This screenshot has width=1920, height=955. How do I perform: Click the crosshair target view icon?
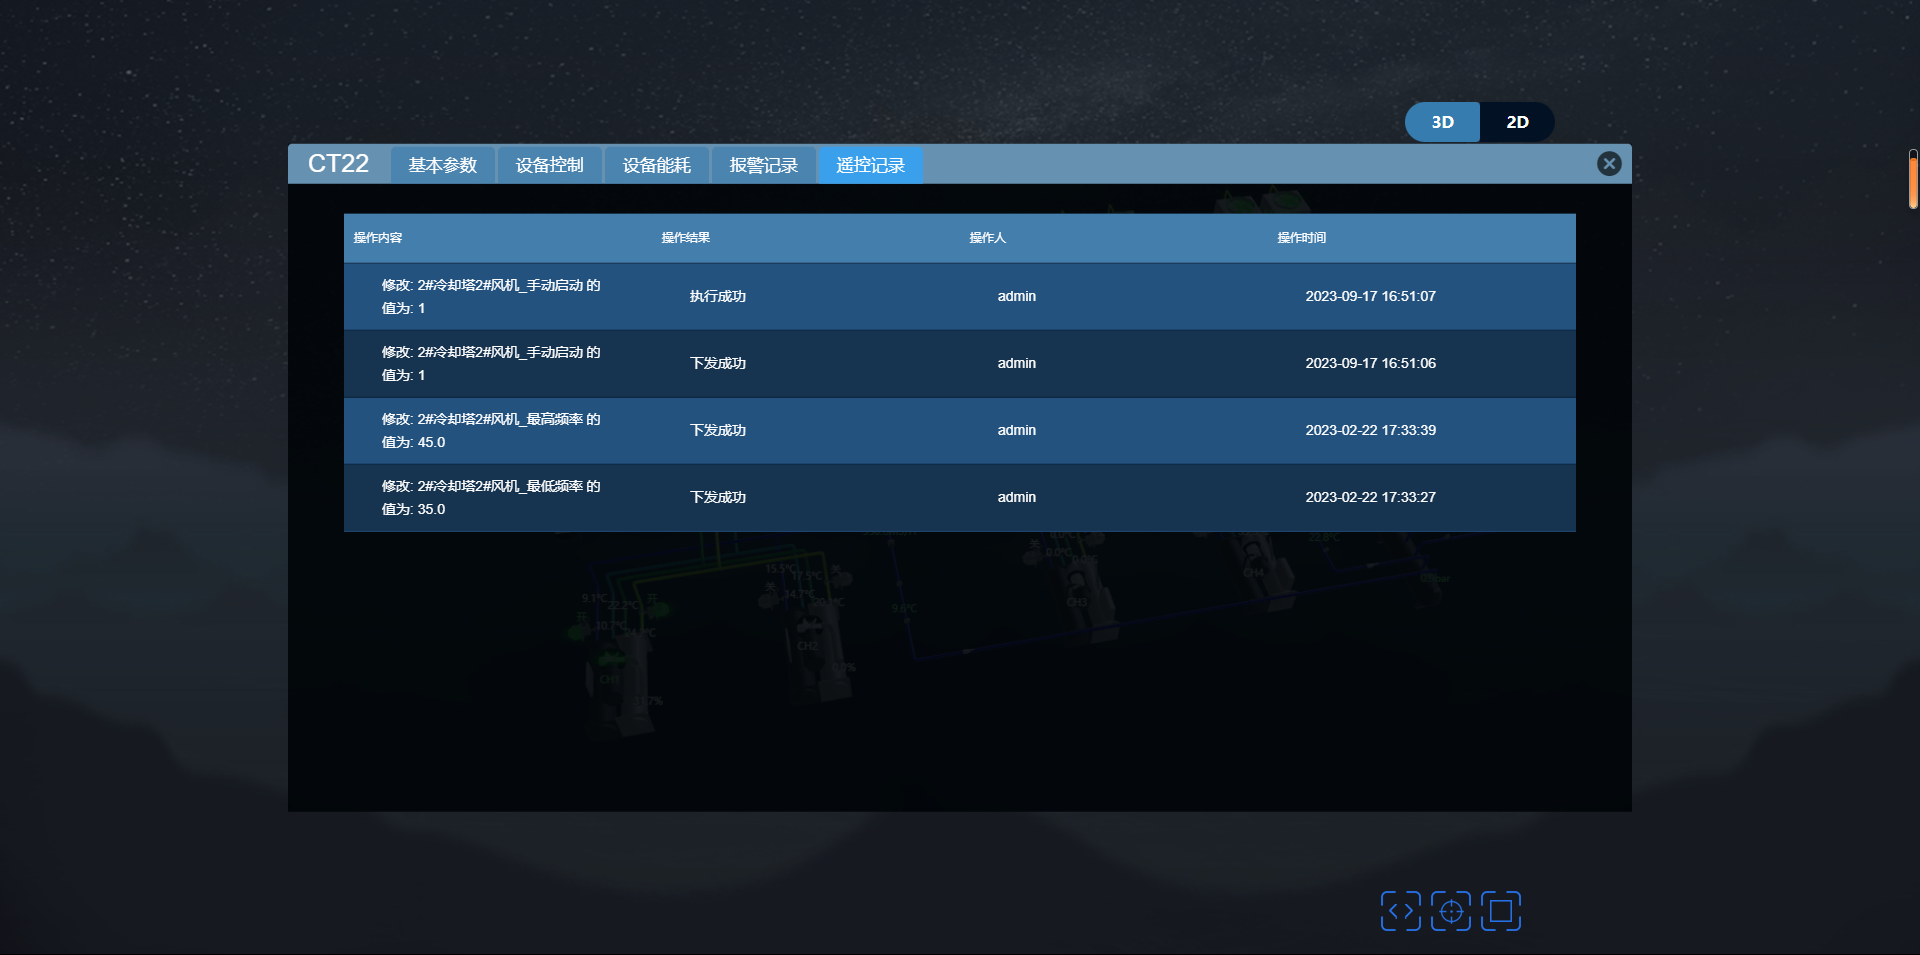(1450, 911)
